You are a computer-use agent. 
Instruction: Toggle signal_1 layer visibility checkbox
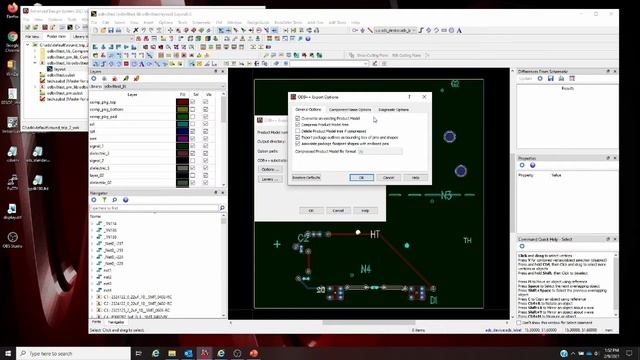coord(206,146)
